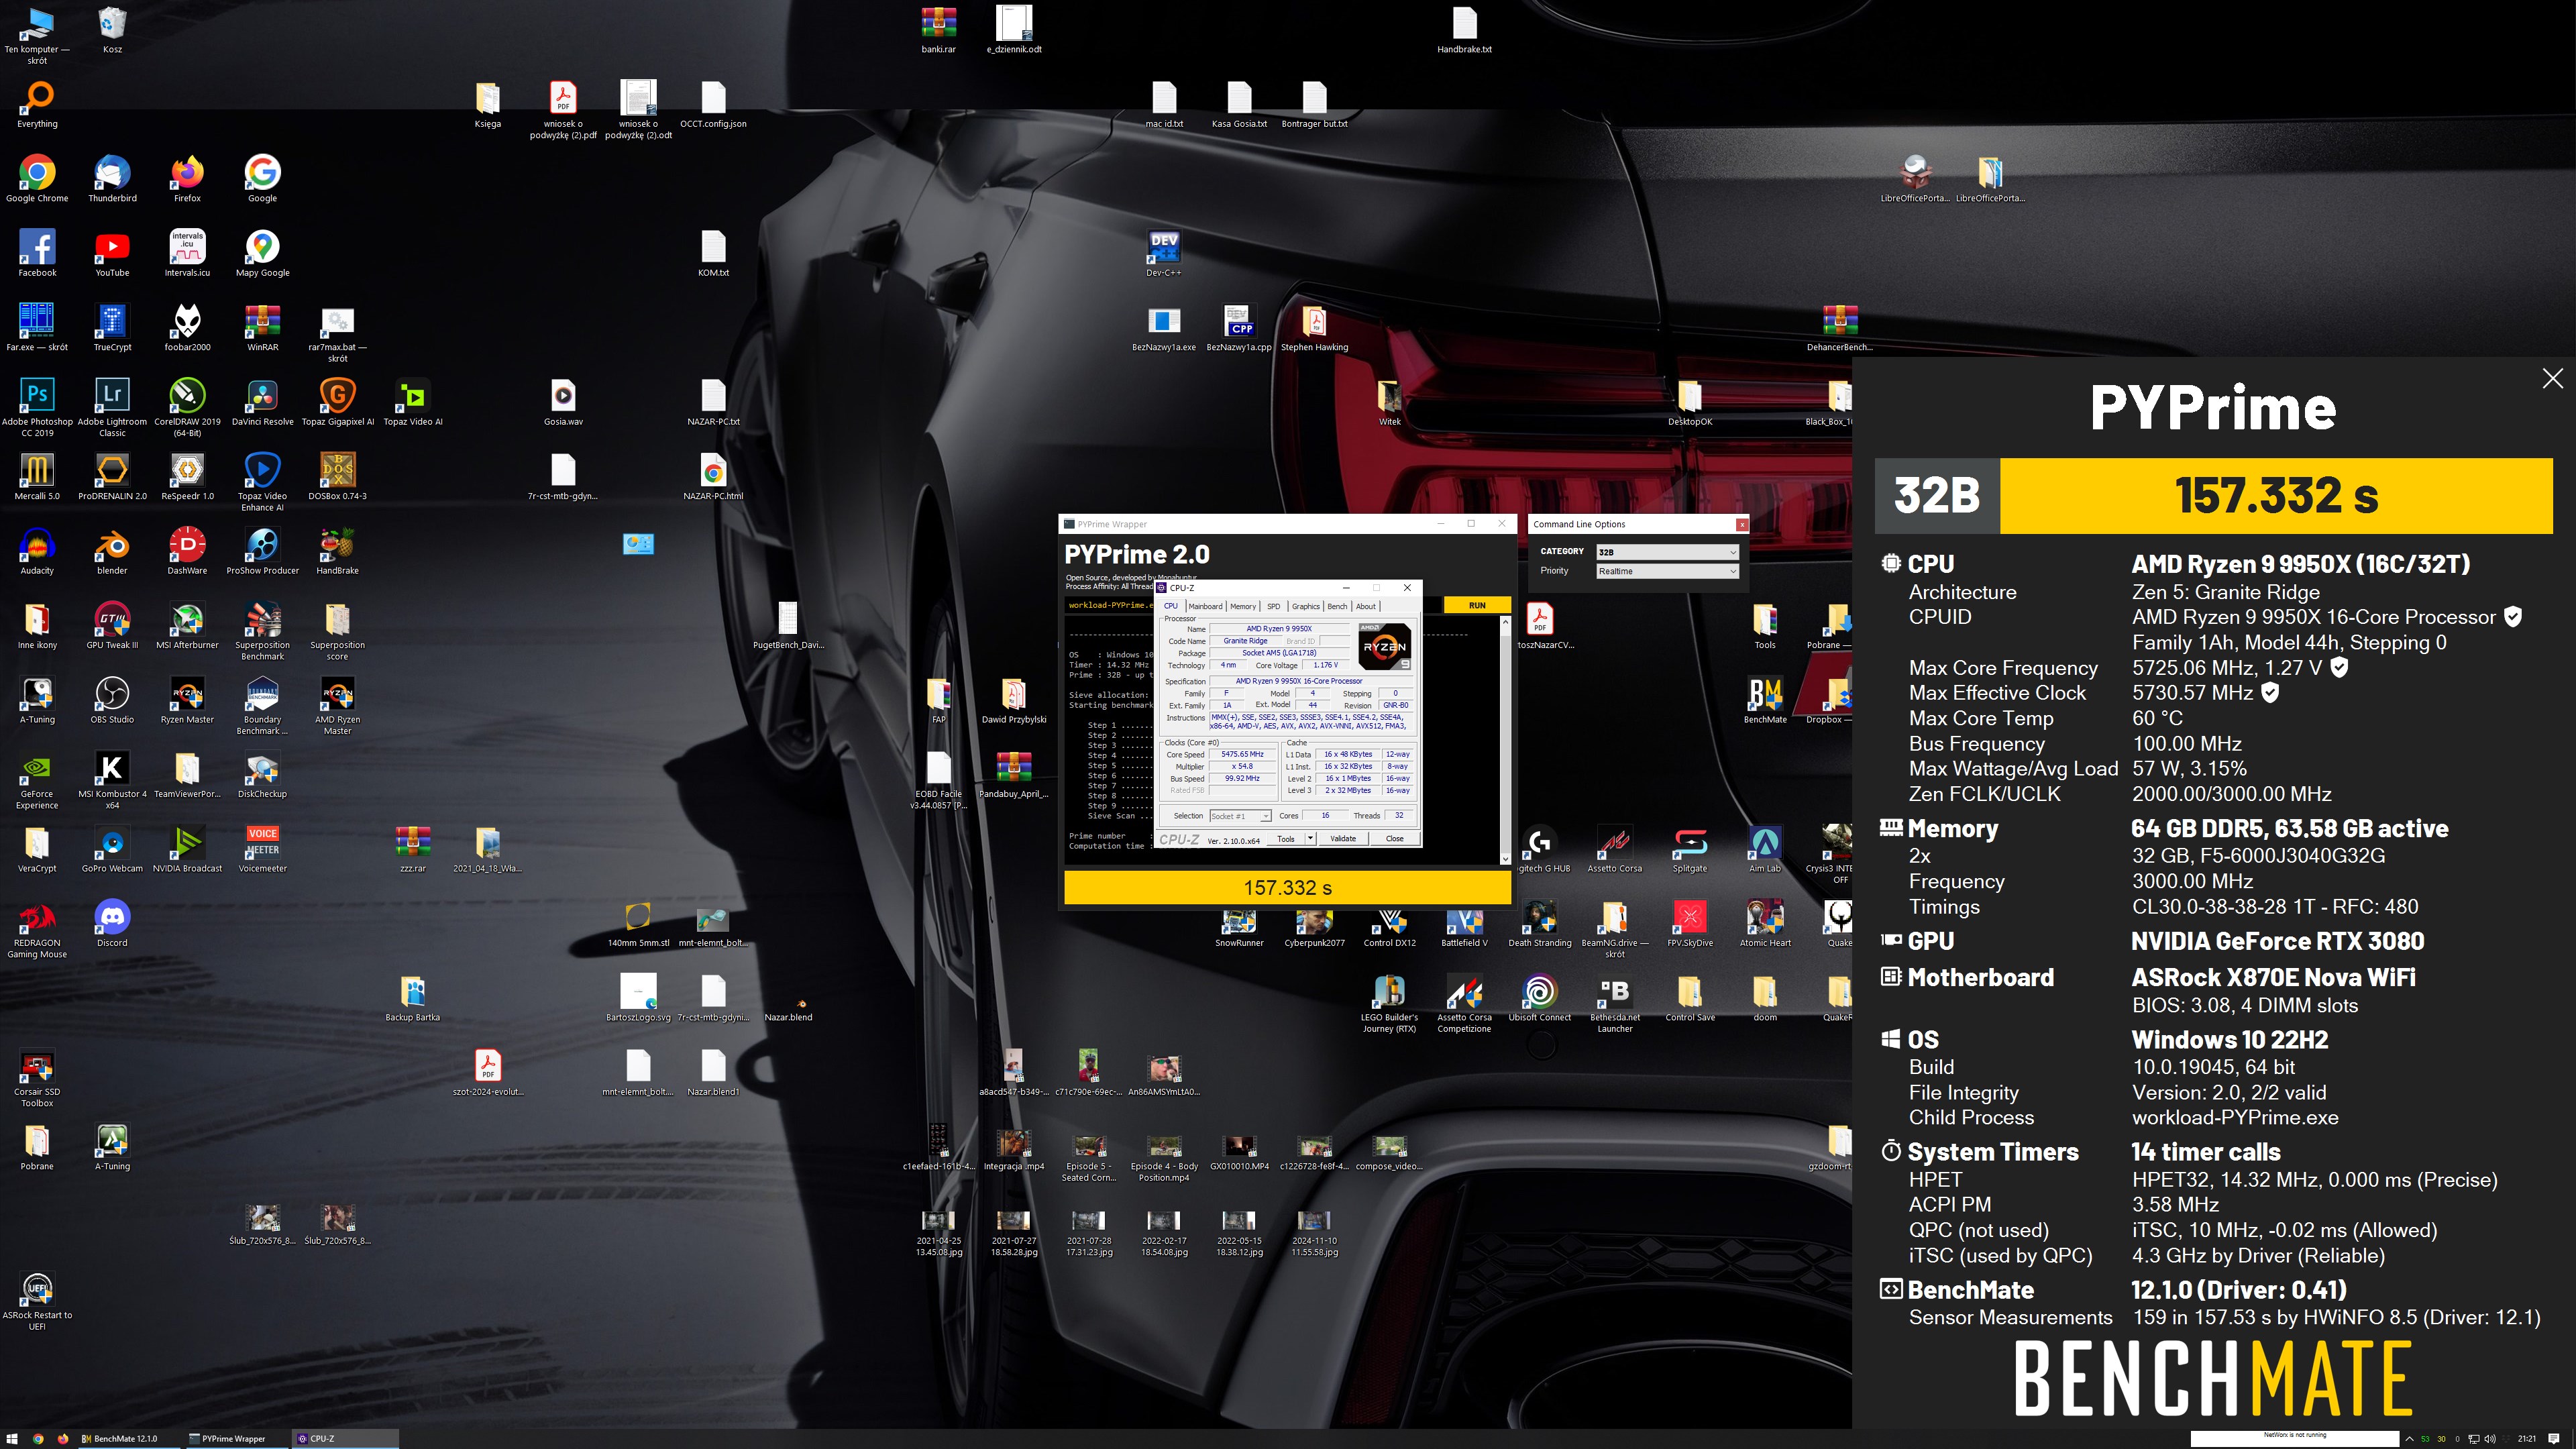Switch to the Memory tab in CPU-Z
Viewport: 2576px width, 1449px height.
(x=1243, y=606)
